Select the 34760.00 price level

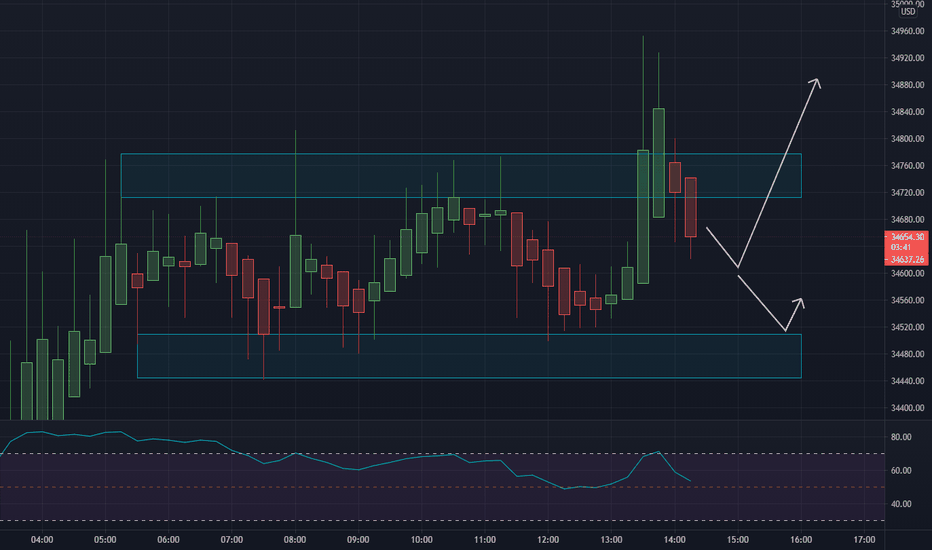tap(907, 166)
